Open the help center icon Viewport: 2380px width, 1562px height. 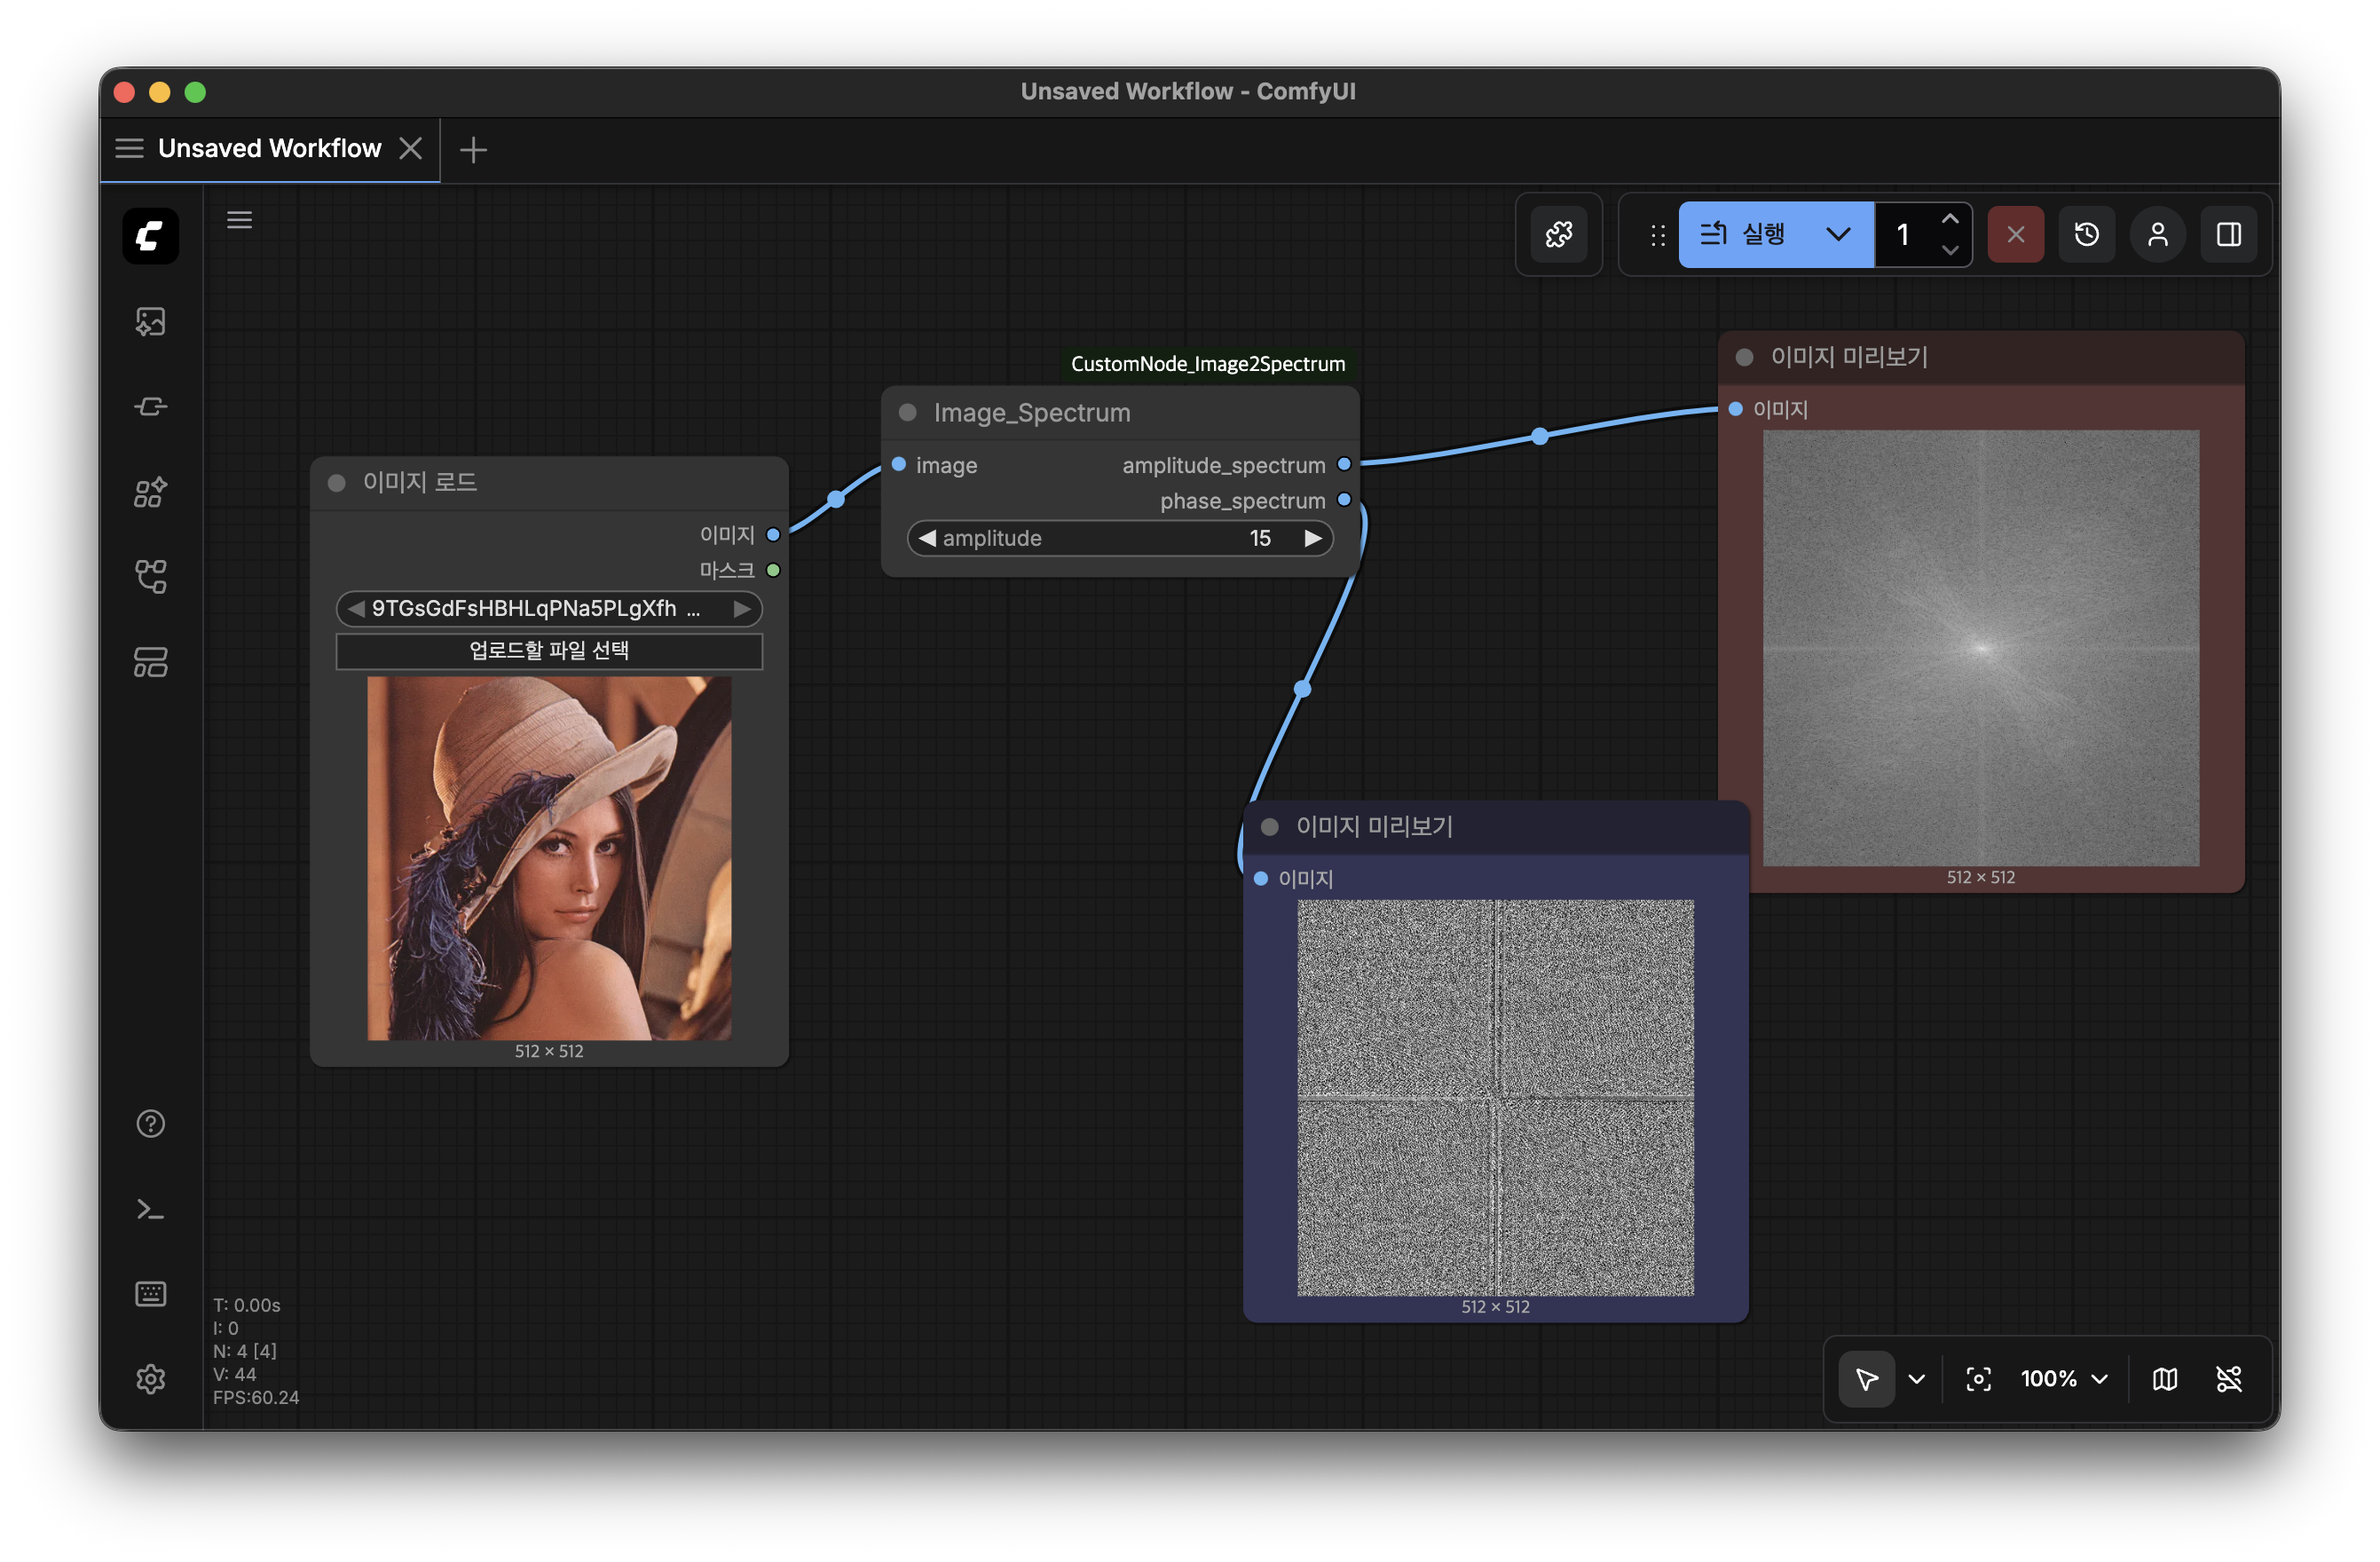point(150,1123)
